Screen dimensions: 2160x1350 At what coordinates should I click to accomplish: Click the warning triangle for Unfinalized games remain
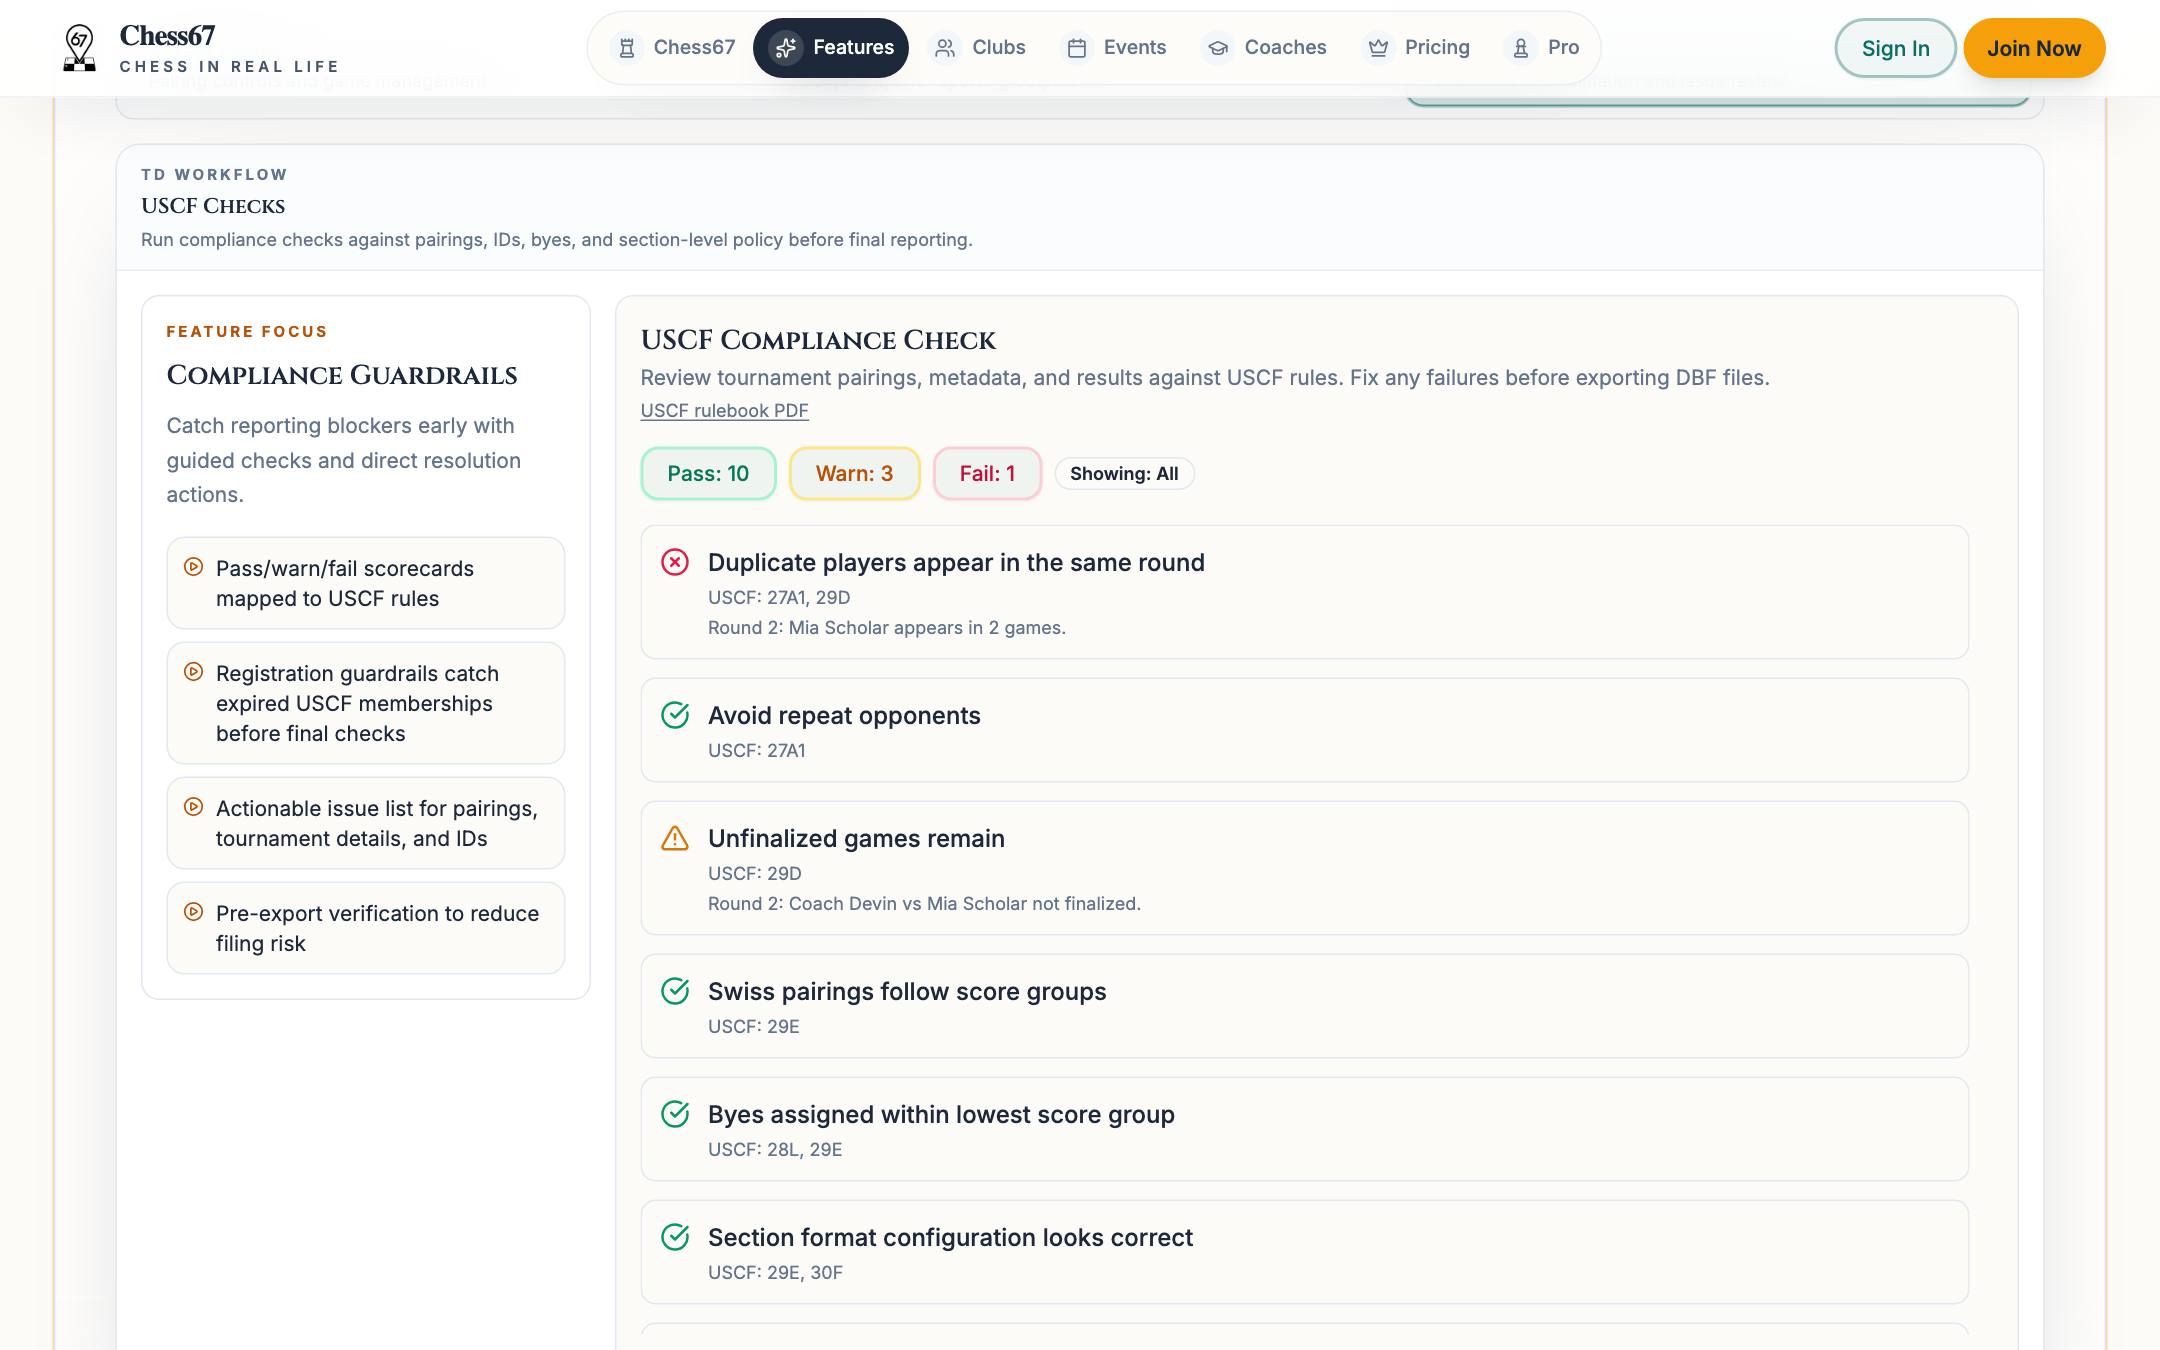(x=675, y=838)
